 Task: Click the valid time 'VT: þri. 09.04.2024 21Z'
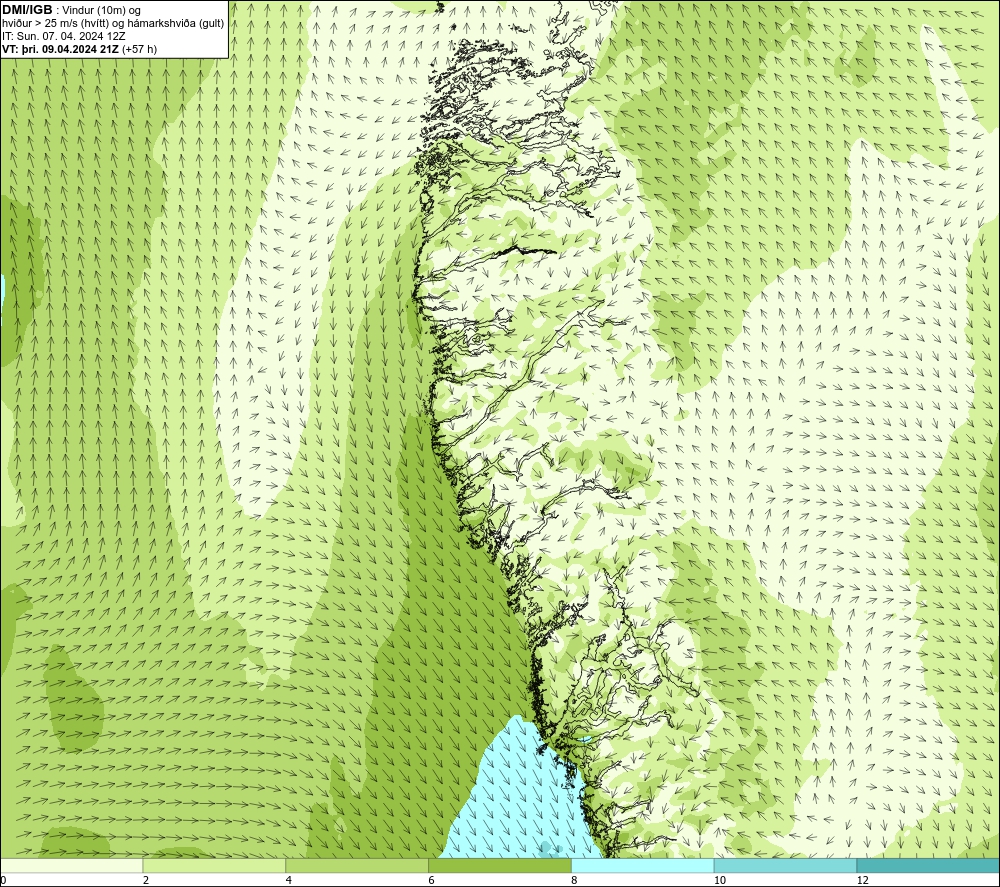pos(60,49)
